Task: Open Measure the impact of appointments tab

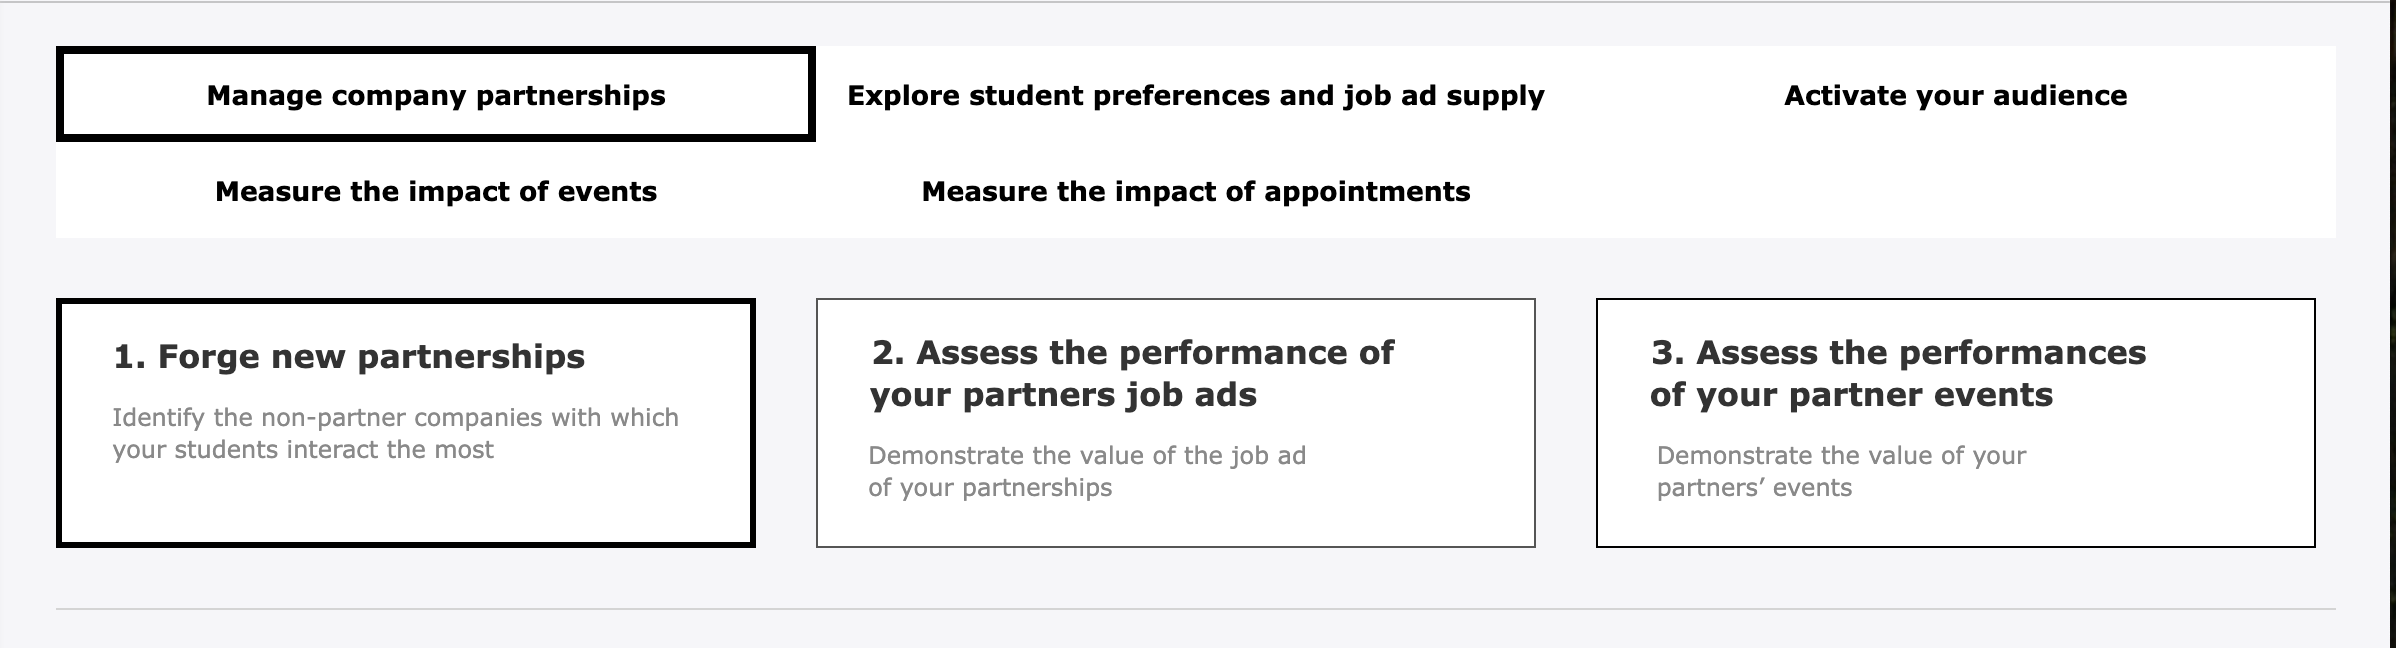Action: pyautogui.click(x=1195, y=191)
